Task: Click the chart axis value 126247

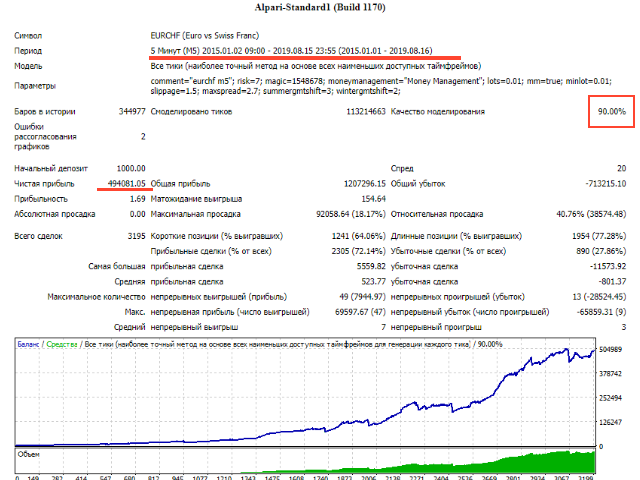Action: tap(610, 422)
